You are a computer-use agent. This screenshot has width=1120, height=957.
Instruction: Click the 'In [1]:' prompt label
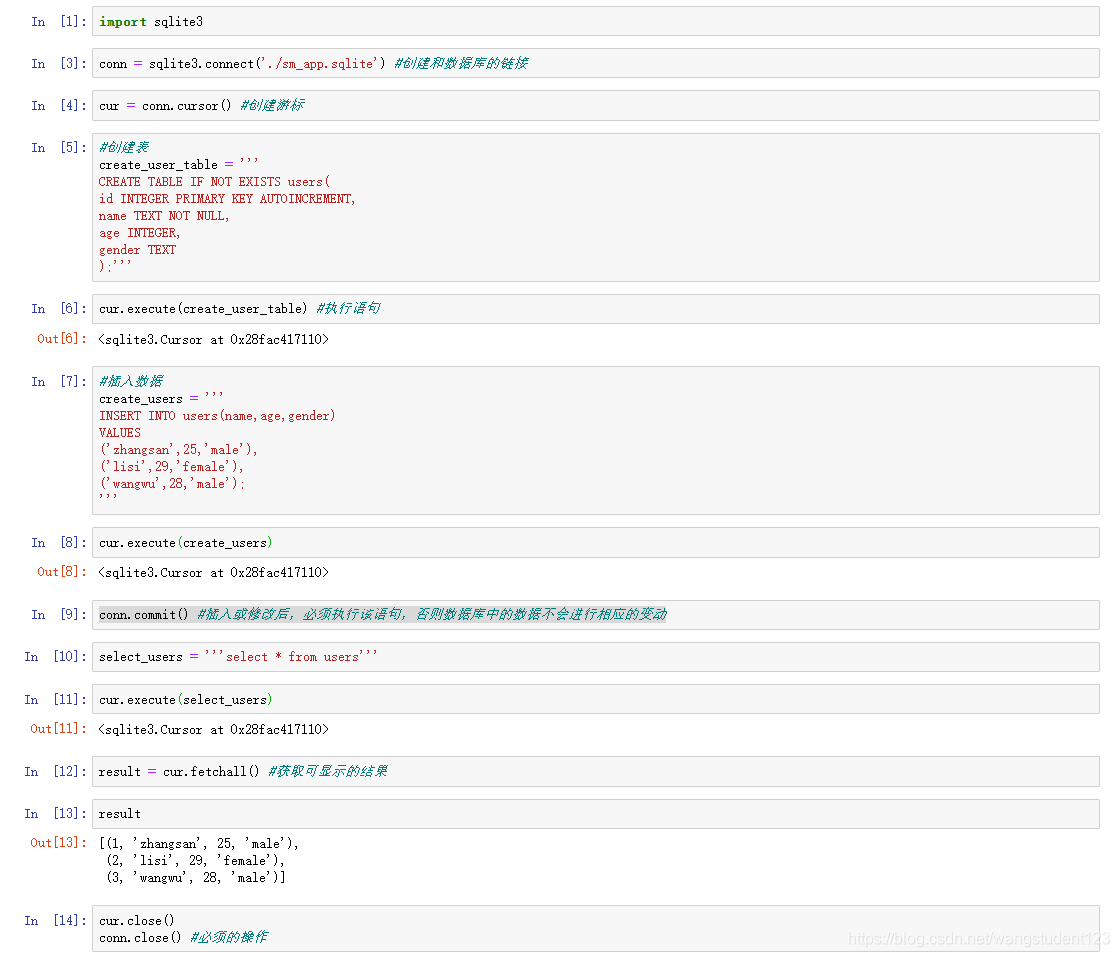click(x=59, y=22)
